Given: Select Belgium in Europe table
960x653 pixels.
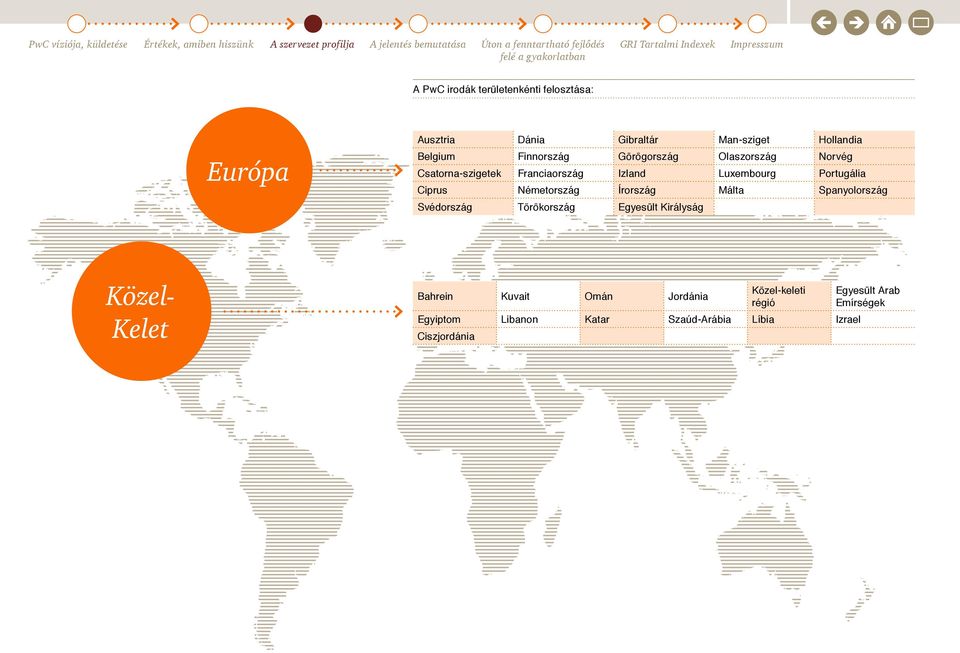Looking at the screenshot, I should 463,156.
